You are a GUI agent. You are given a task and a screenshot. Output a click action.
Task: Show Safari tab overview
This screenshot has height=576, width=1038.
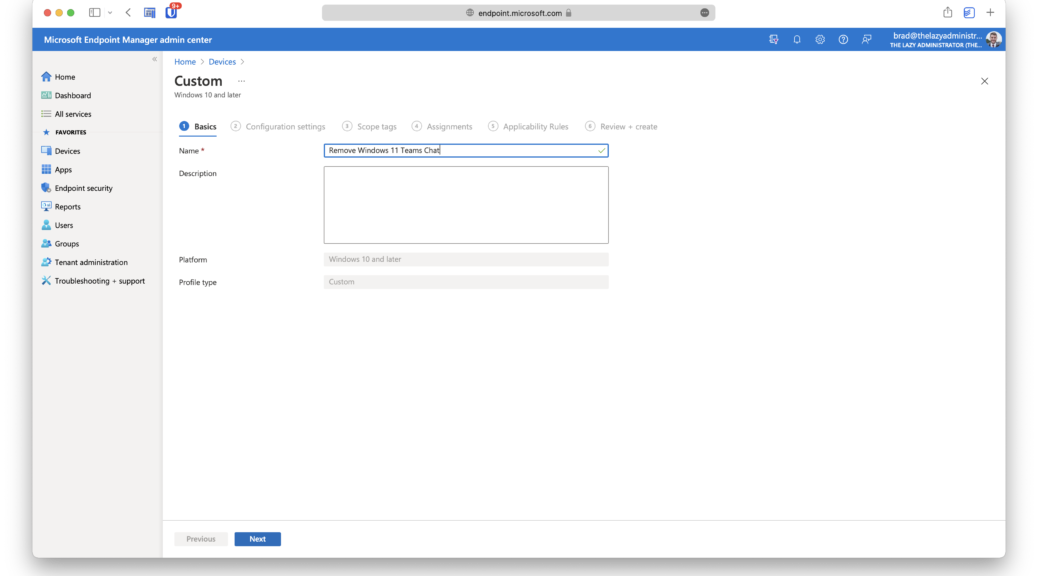[969, 13]
